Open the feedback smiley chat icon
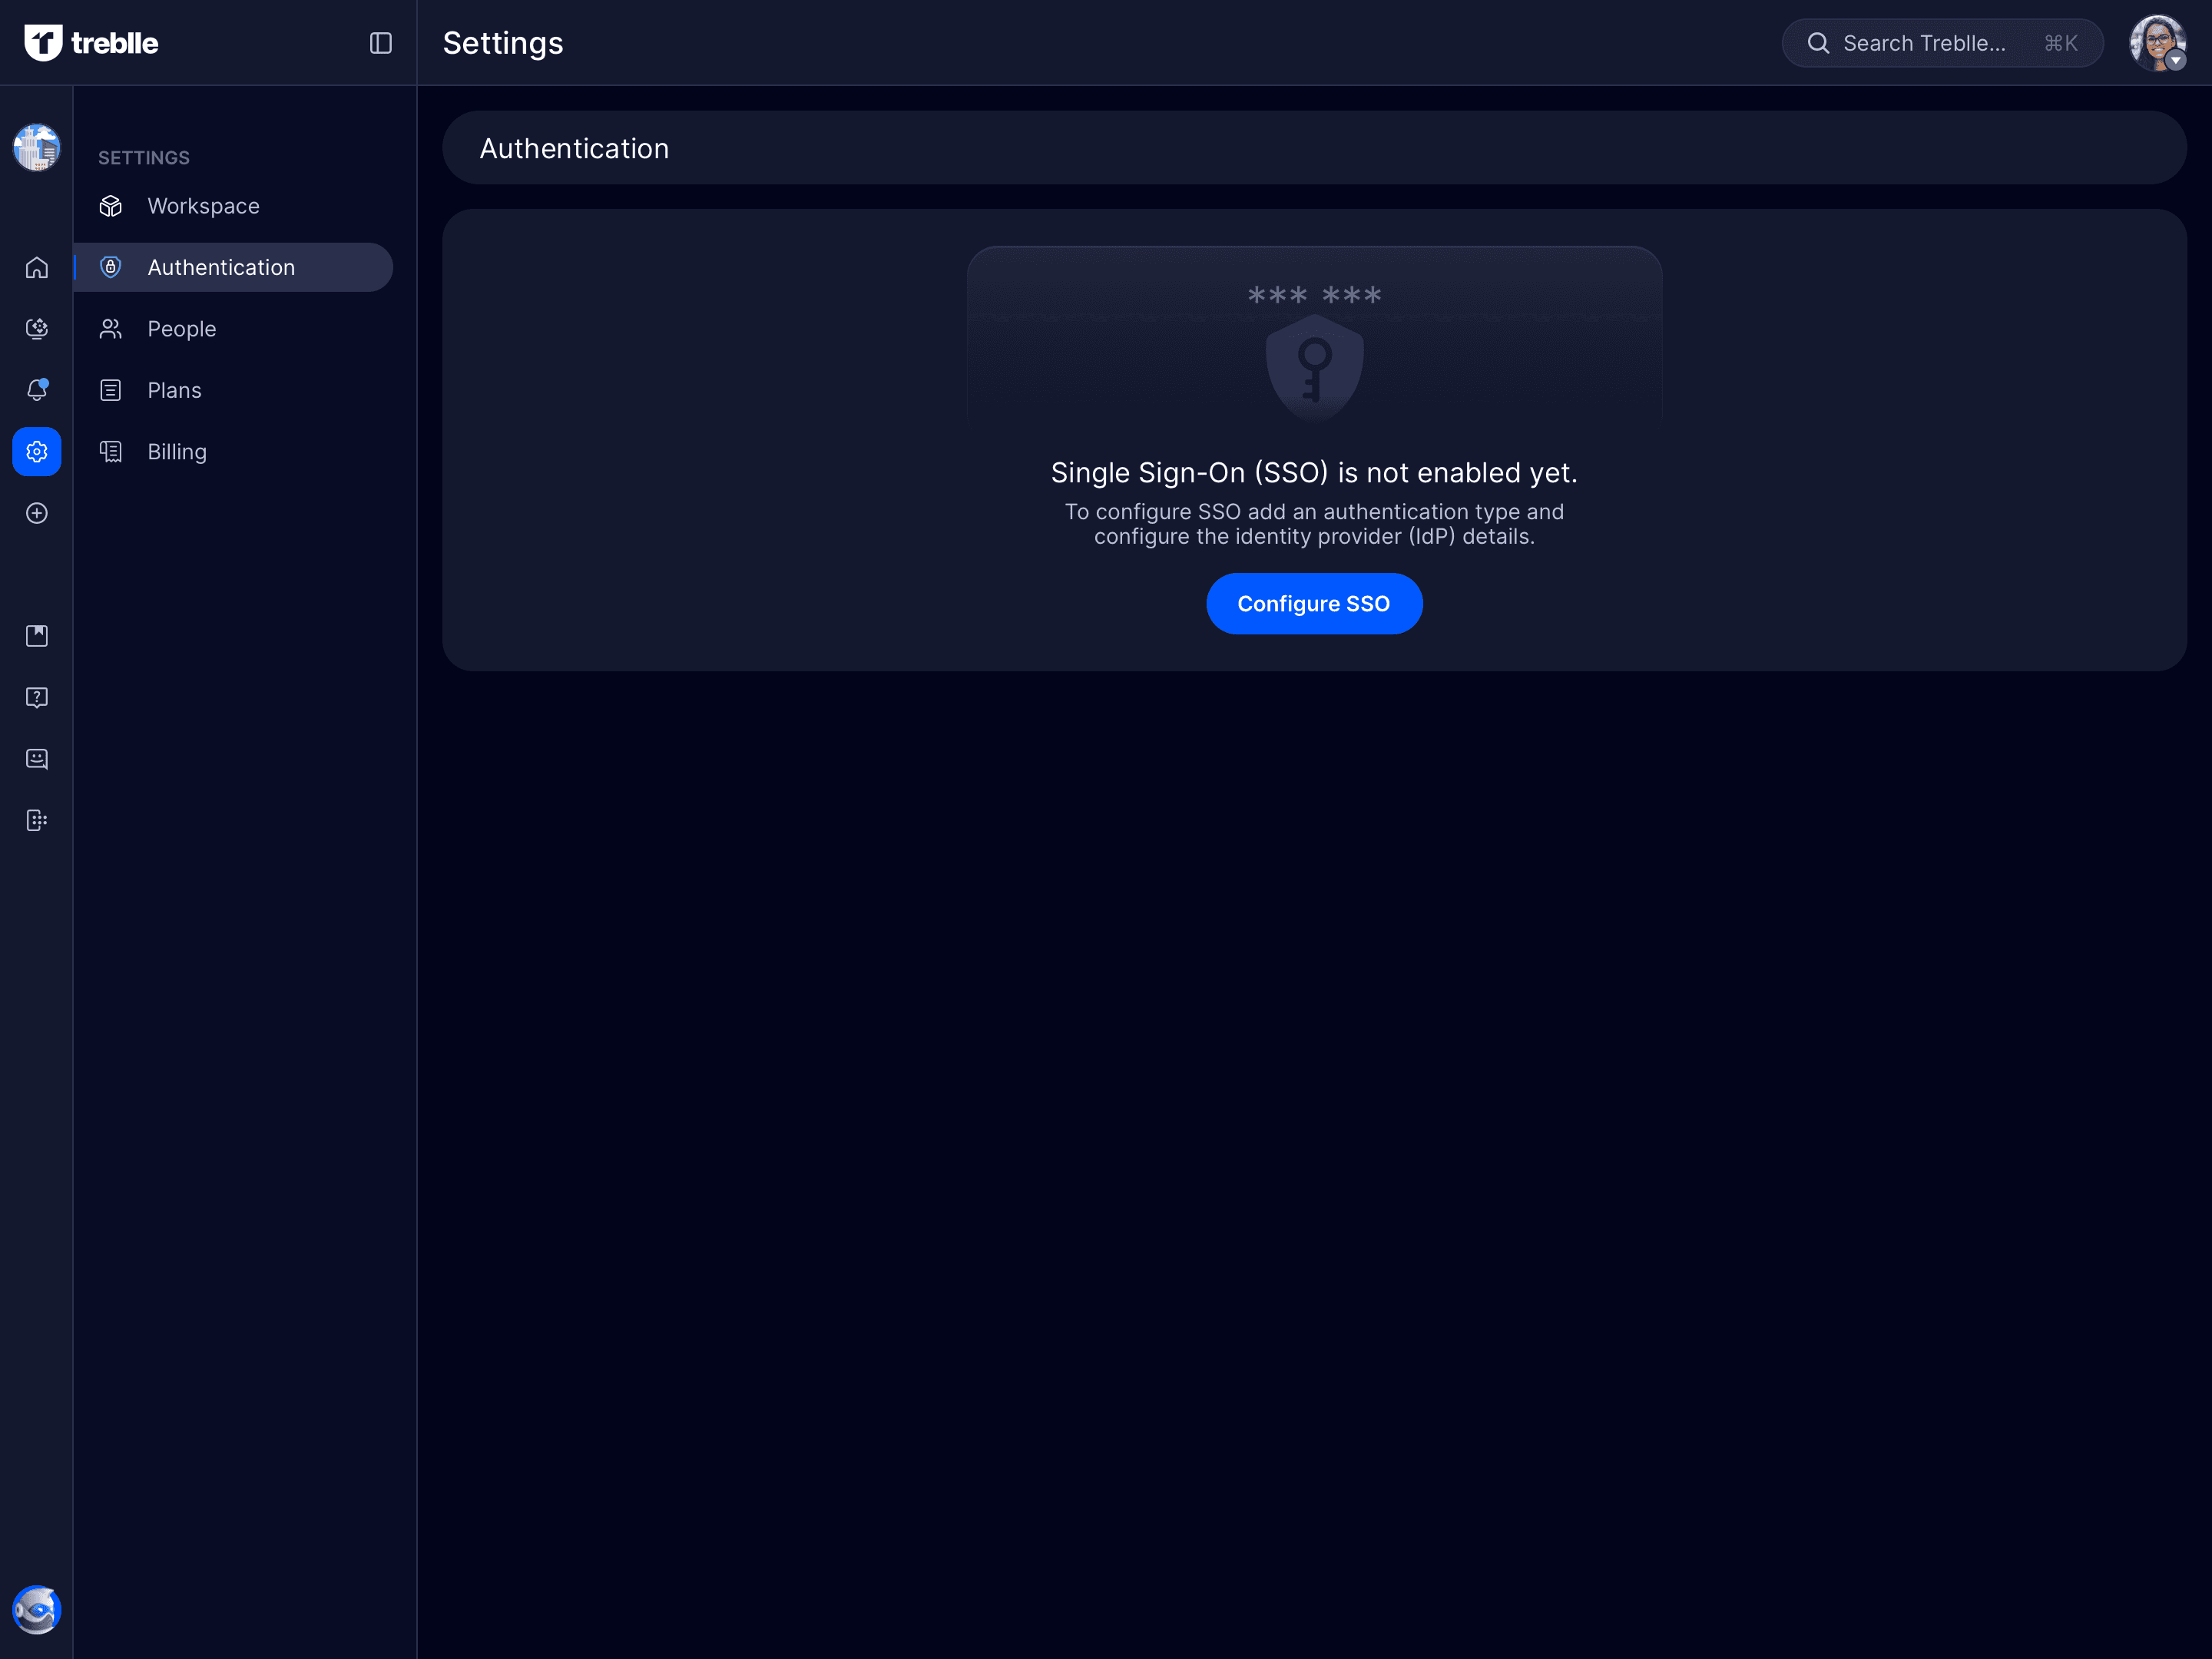The image size is (2212, 1659). point(37,759)
